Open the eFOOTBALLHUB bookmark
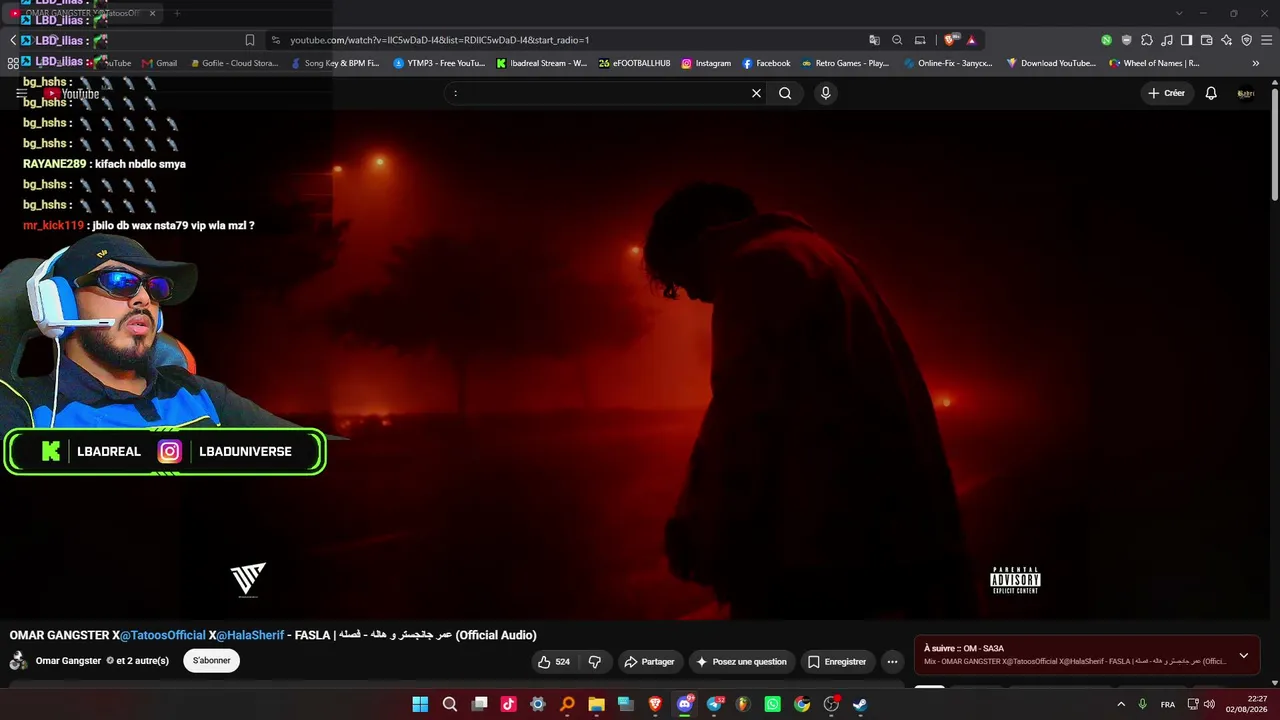Viewport: 1280px width, 720px height. (x=635, y=63)
